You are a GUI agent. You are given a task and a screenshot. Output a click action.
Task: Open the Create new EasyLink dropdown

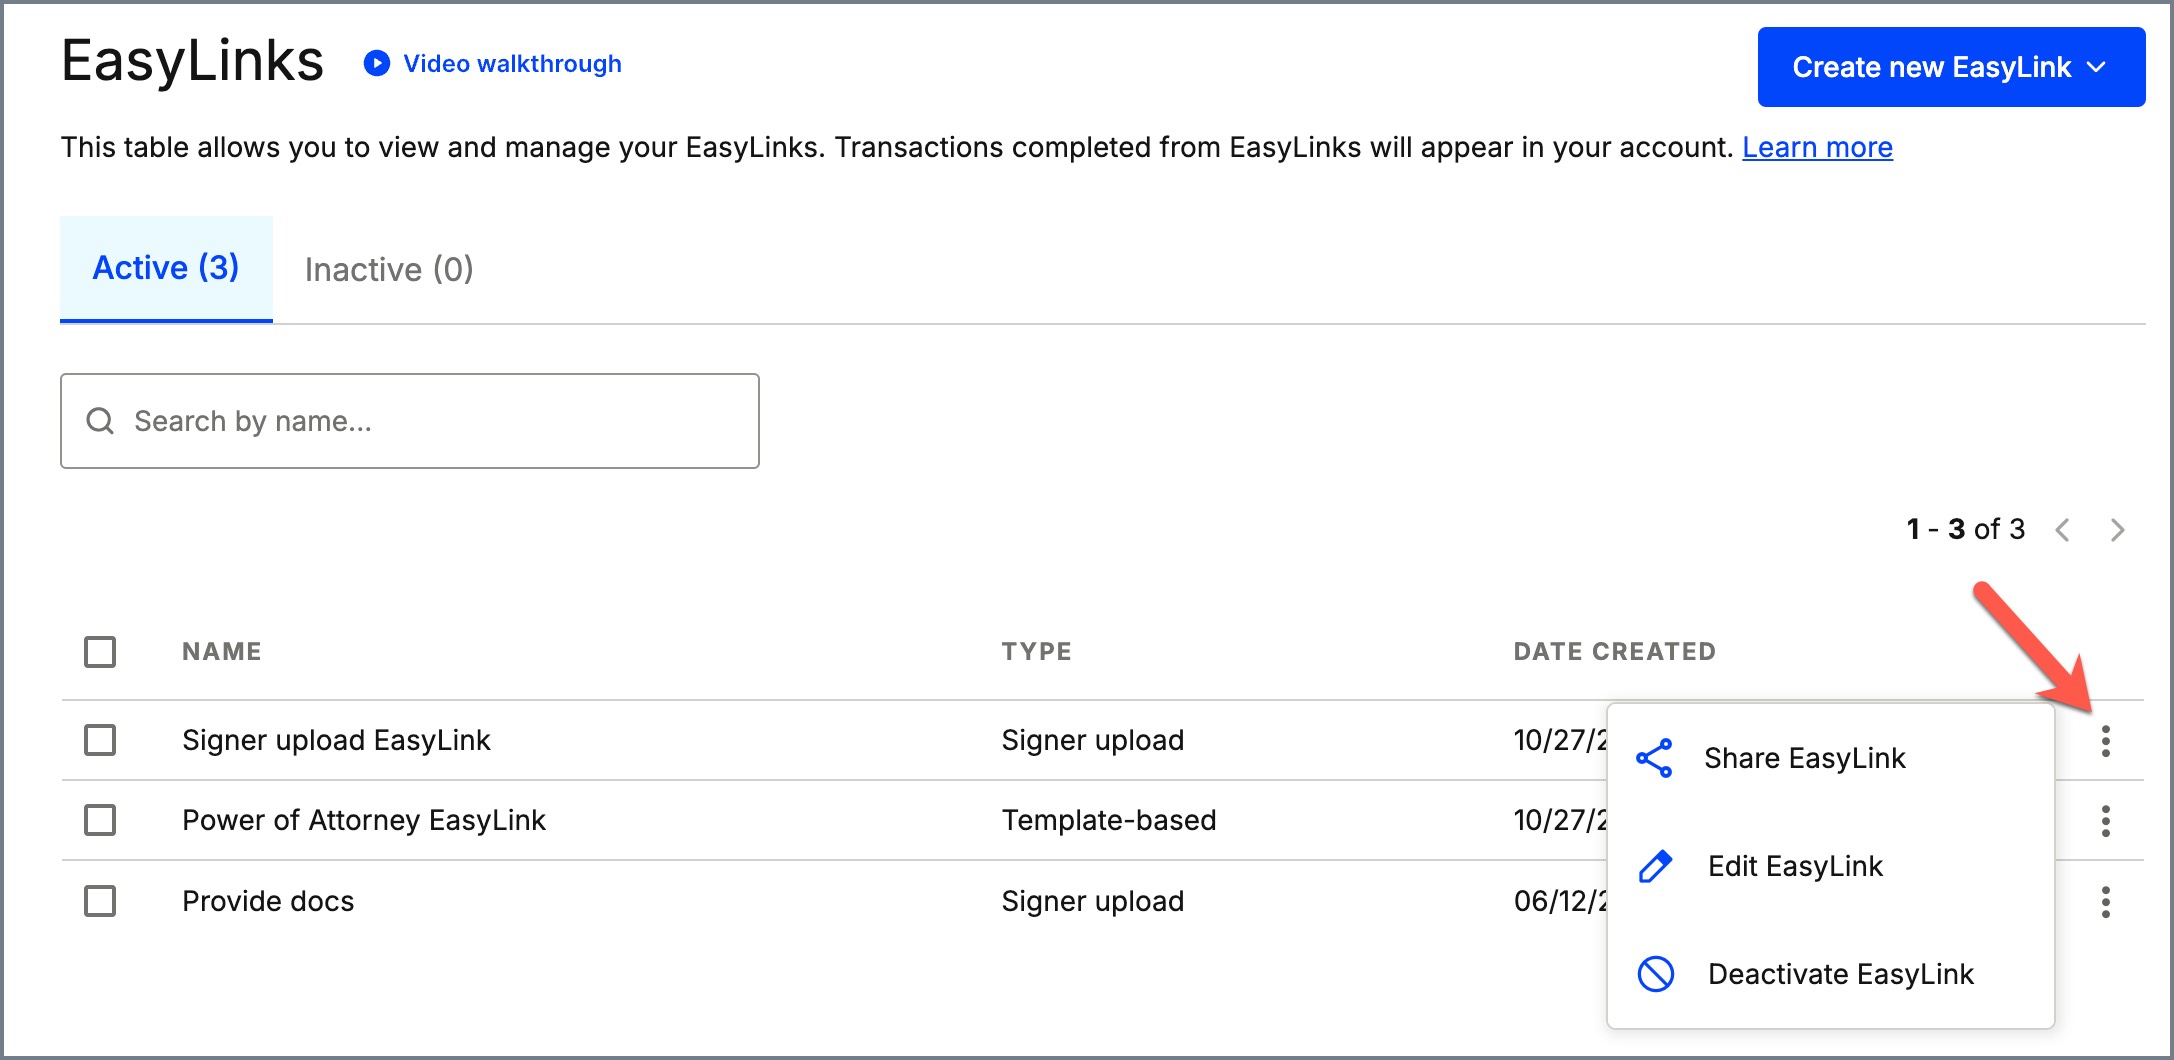point(1951,67)
